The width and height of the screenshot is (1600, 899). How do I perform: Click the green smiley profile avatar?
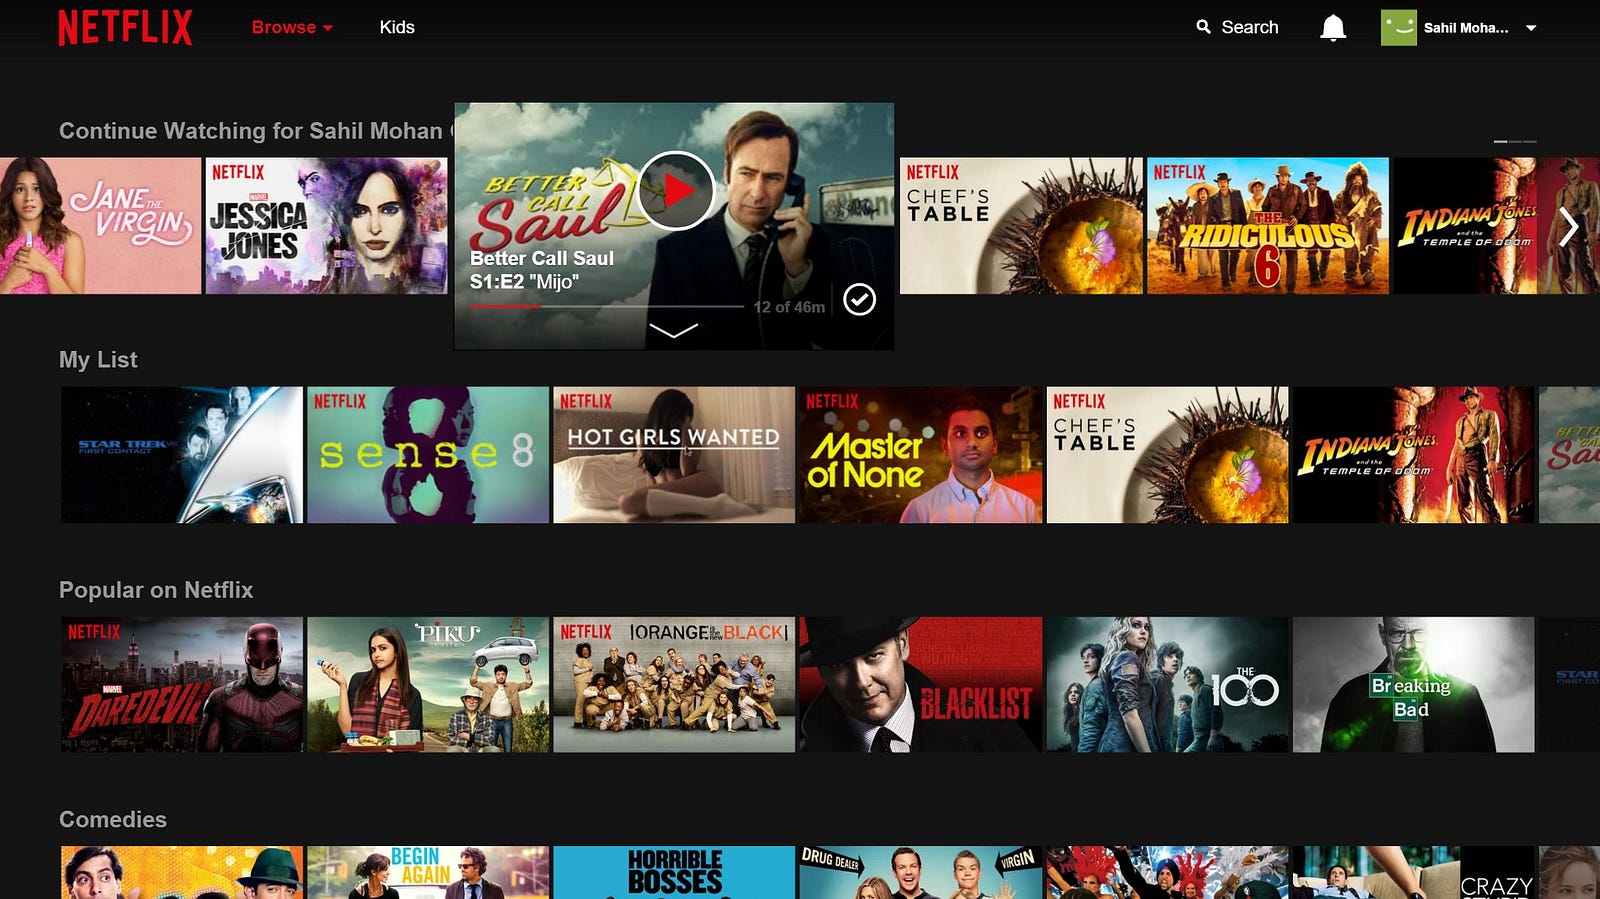point(1398,28)
